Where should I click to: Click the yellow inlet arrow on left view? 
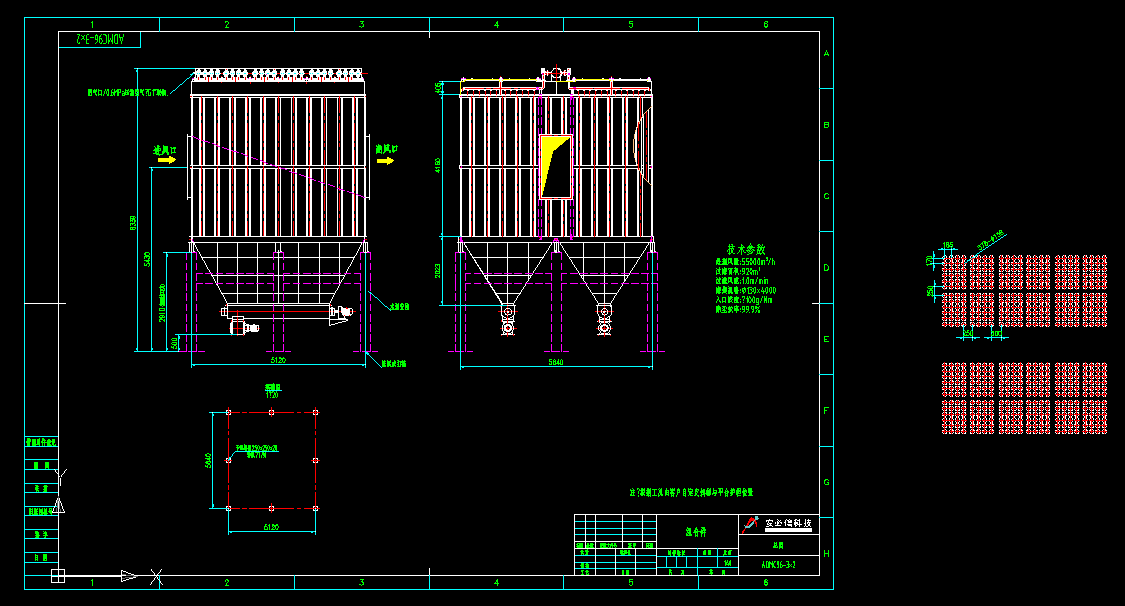[164, 160]
